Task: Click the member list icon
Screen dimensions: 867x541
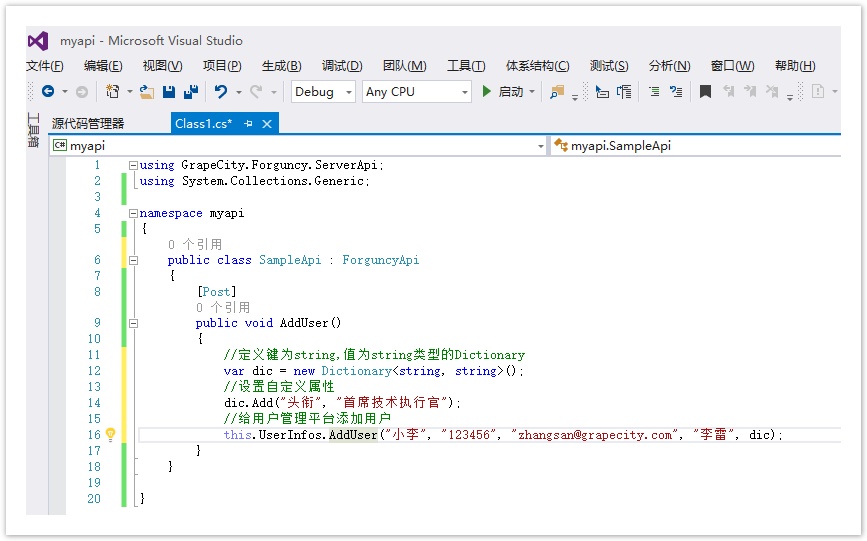Action: 624,92
